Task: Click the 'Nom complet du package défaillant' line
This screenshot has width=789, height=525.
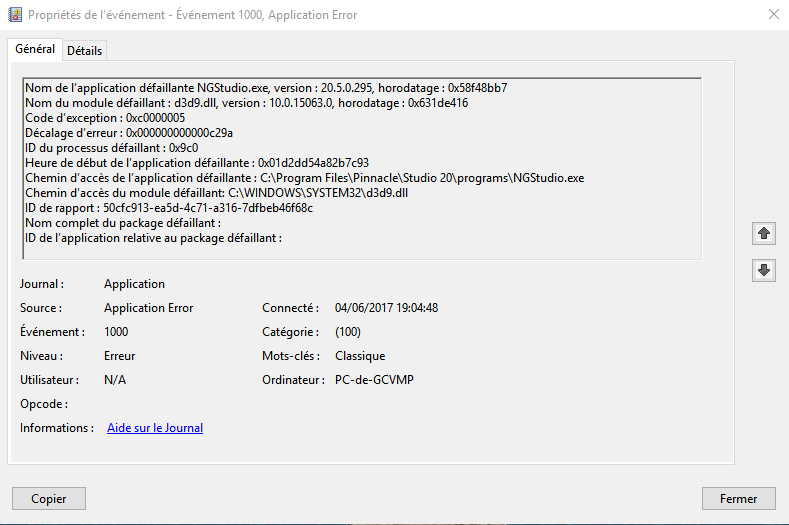Action: click(x=123, y=223)
